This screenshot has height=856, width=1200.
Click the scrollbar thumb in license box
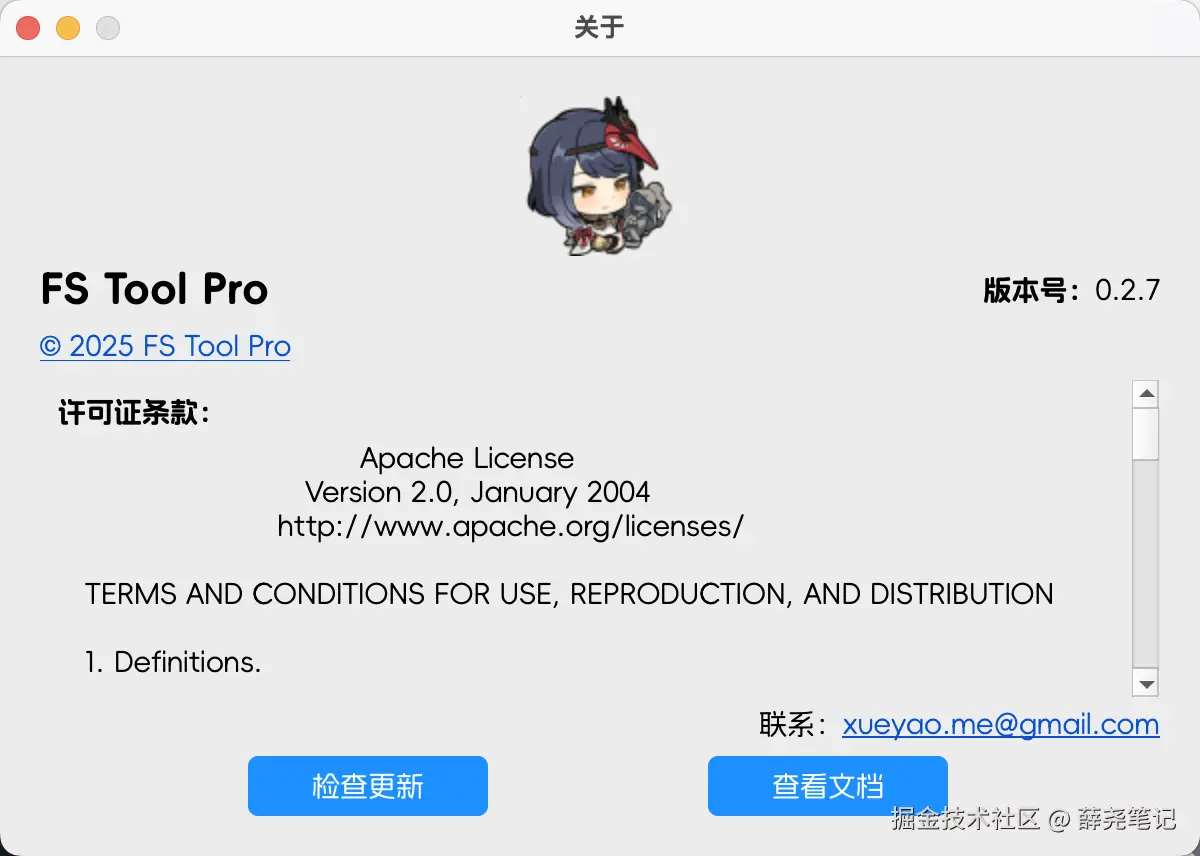1146,433
